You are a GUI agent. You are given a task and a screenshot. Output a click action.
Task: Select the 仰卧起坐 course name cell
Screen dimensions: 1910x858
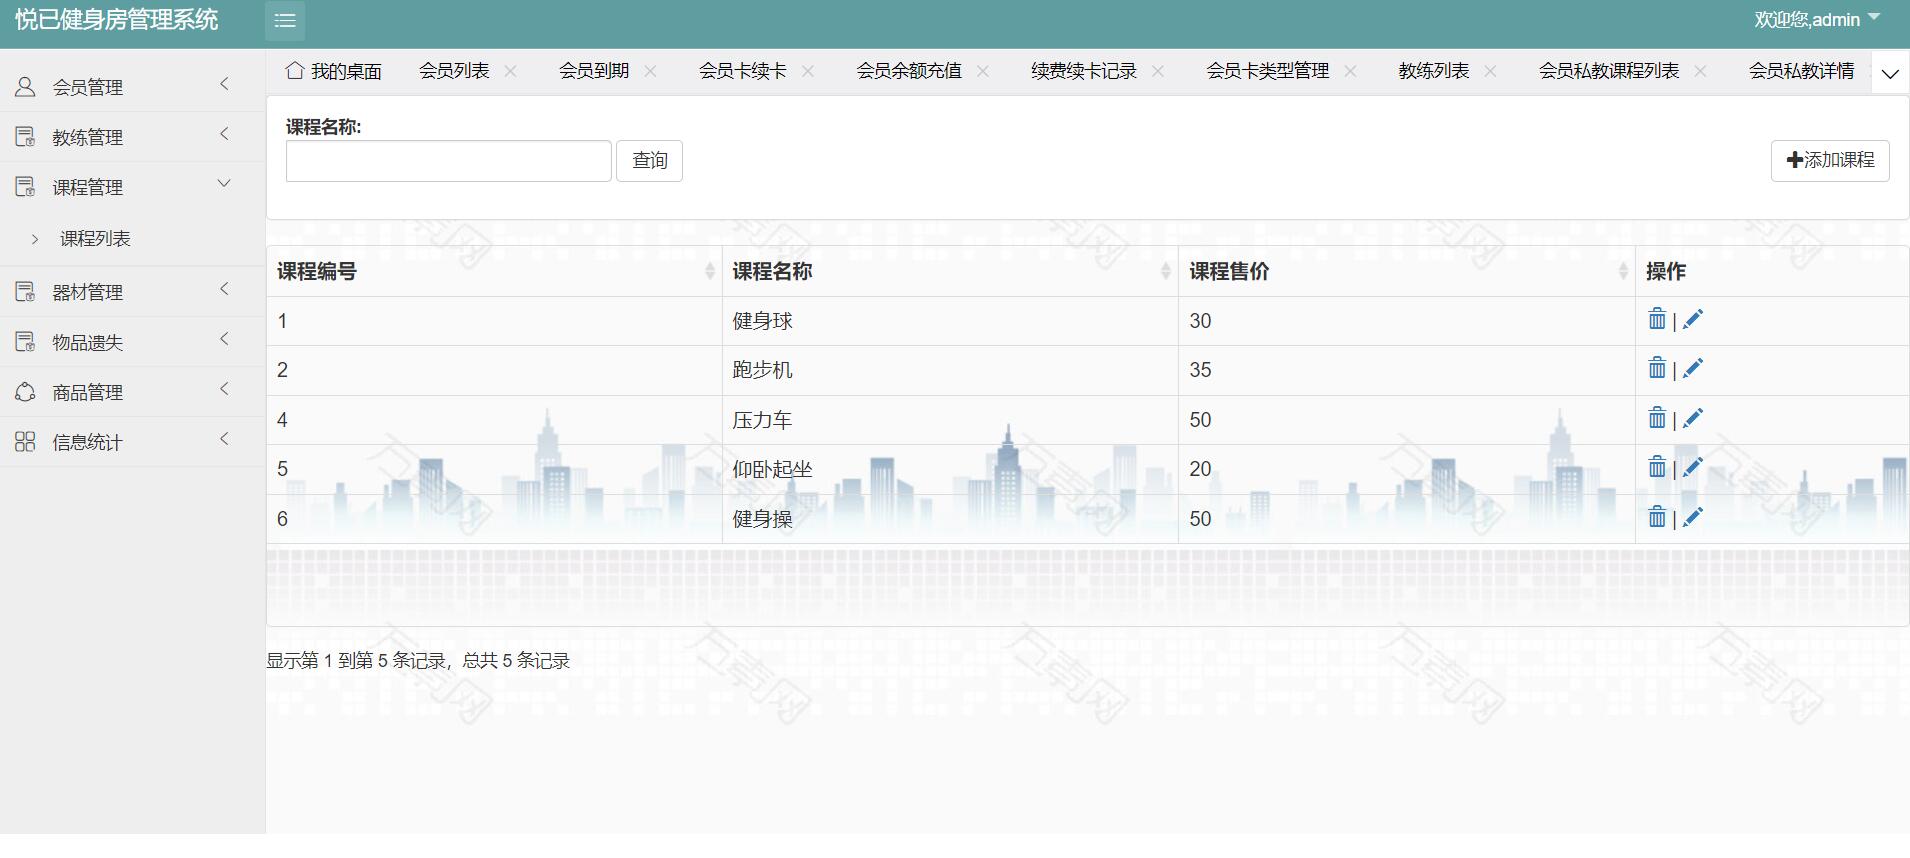(x=950, y=469)
